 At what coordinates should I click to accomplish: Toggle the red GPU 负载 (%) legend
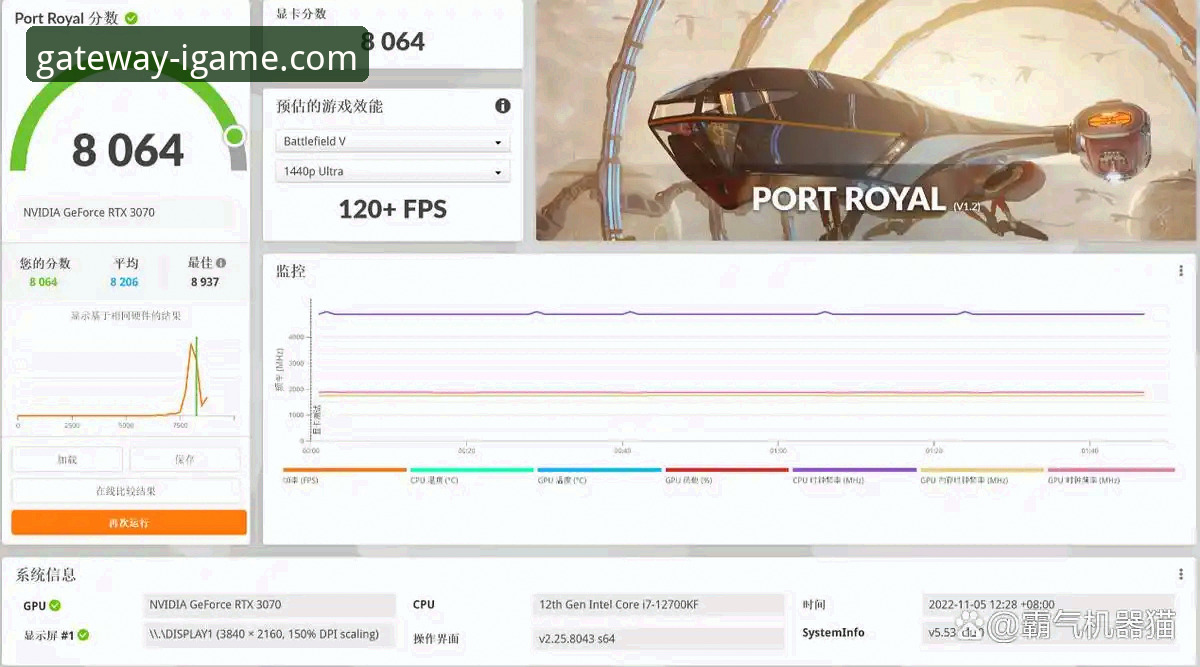[x=727, y=476]
